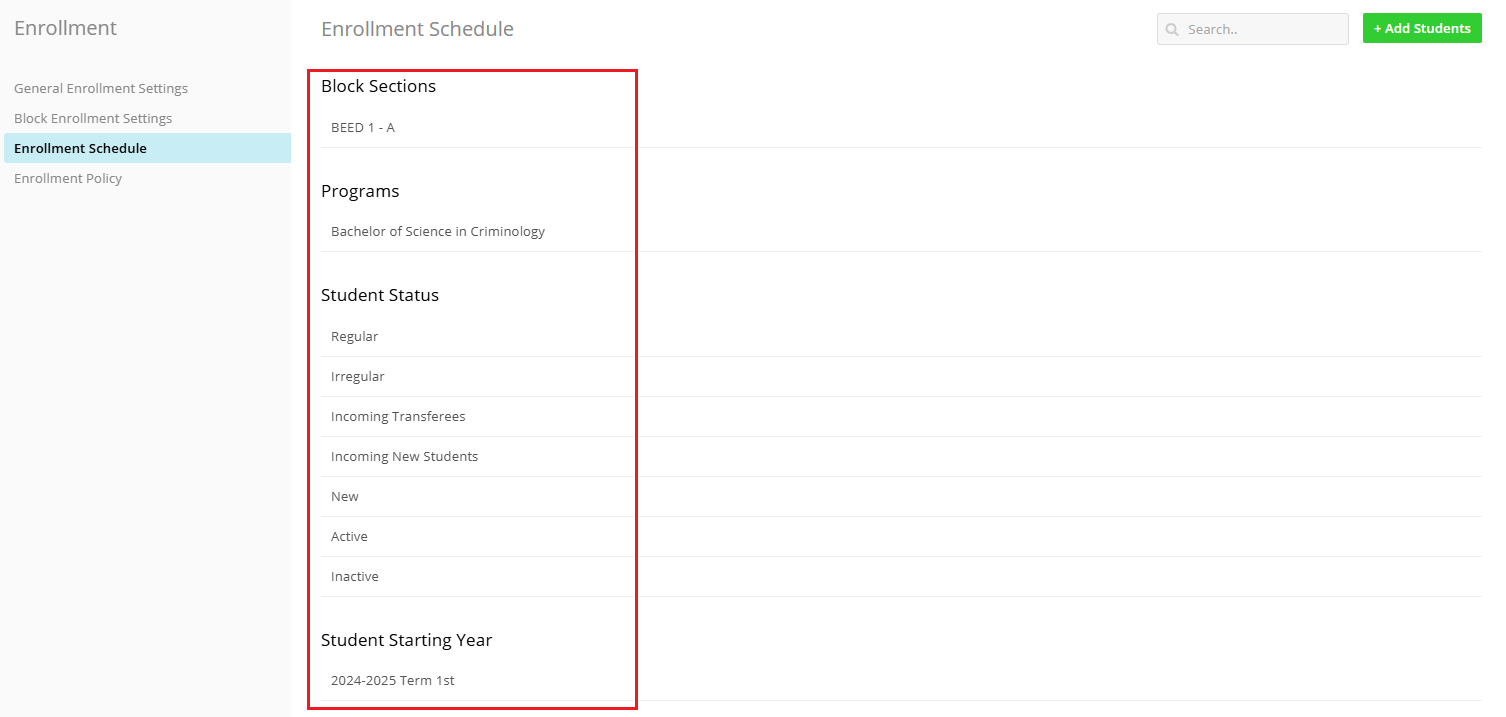This screenshot has width=1506, height=717.
Task: Select the BEED 1 - A block section
Action: coord(363,127)
